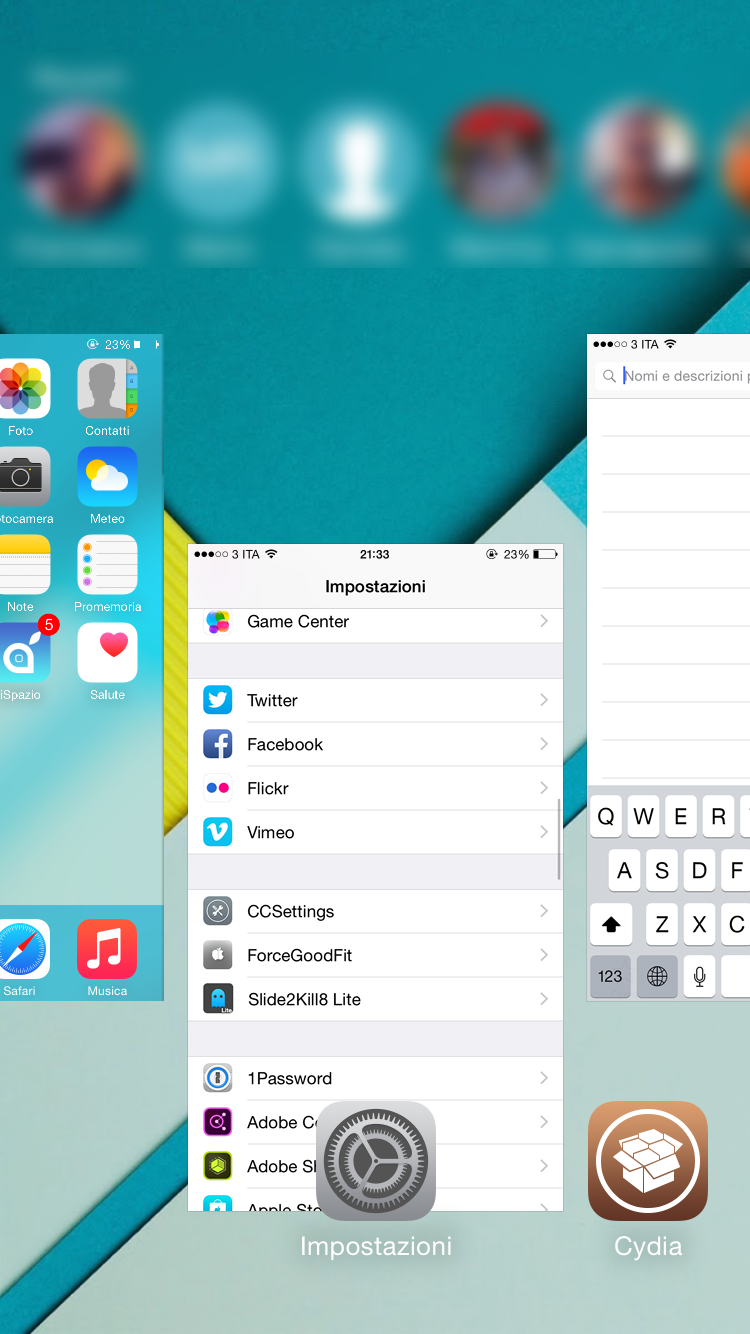The width and height of the screenshot is (750, 1334).
Task: Tap the W key on Cydia keyboard
Action: tap(643, 817)
